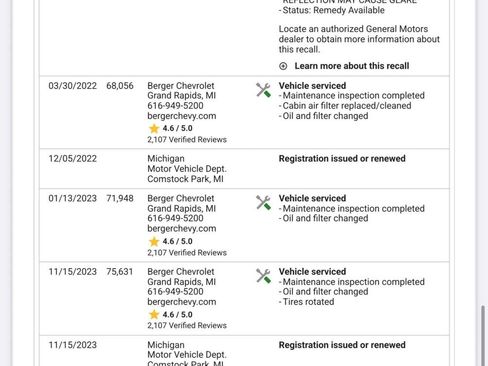The height and width of the screenshot is (366, 488).
Task: Select Berger Chevrolet name in 11/15/2023 row
Action: click(181, 272)
